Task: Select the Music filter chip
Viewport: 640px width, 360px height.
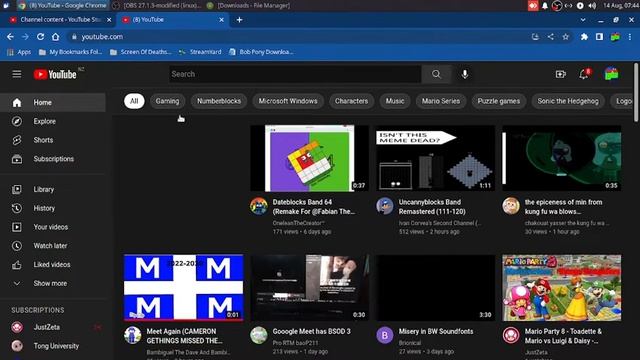Action: (x=395, y=101)
